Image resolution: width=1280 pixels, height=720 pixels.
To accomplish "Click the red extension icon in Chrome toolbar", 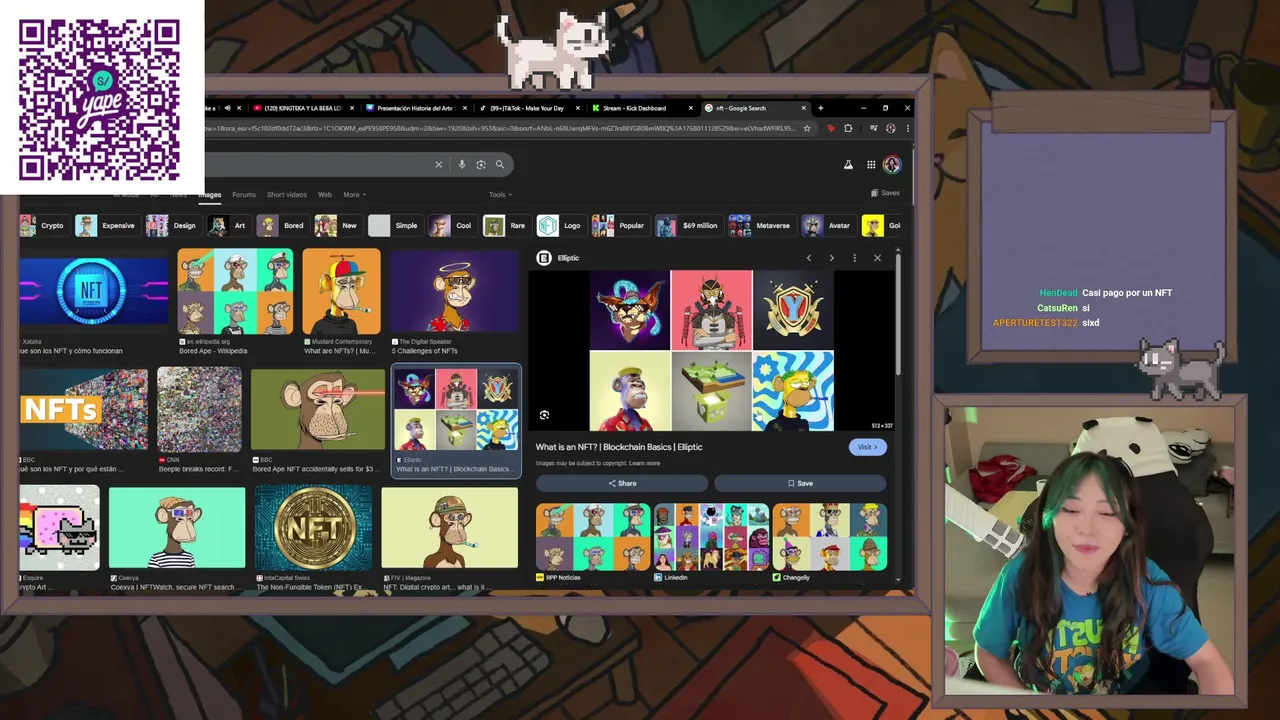I will (830, 128).
